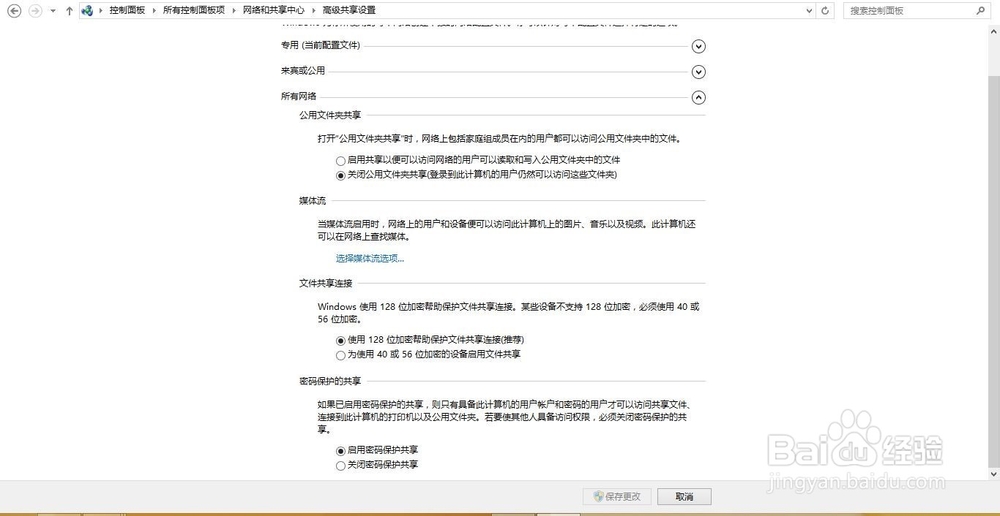
Task: Go forward with the forward arrow
Action: pyautogui.click(x=36, y=11)
